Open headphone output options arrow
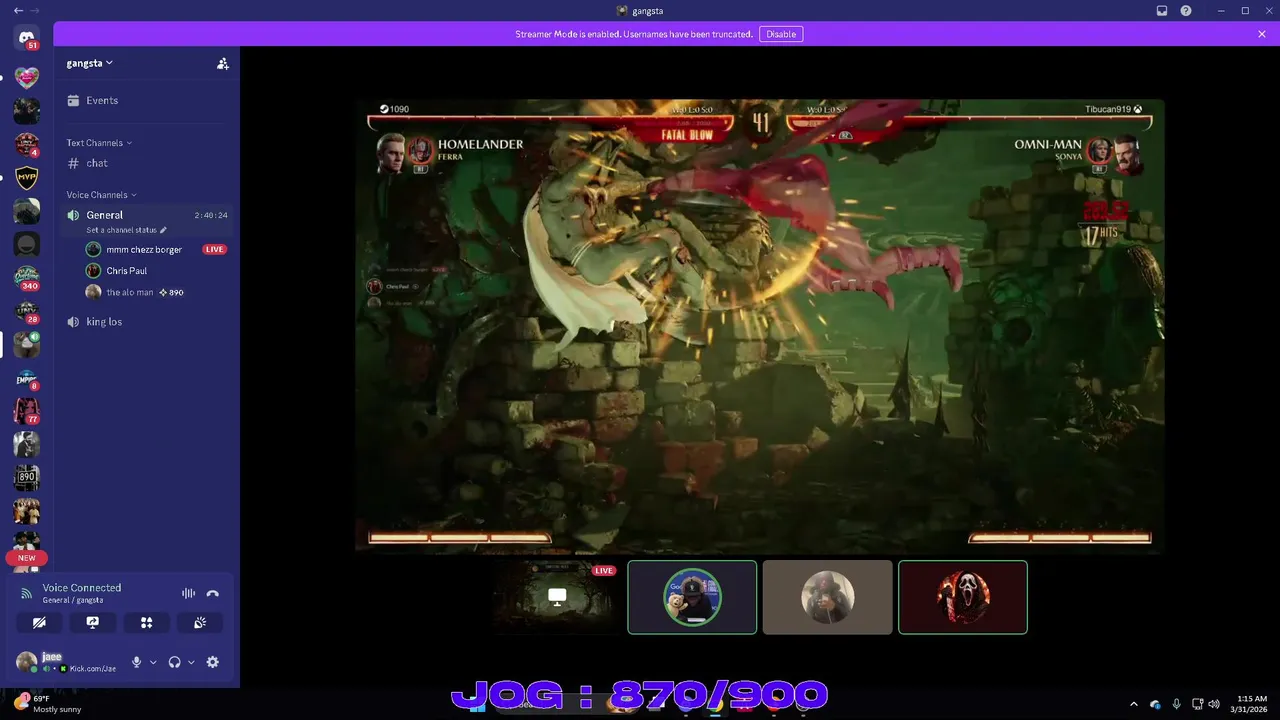1280x720 pixels. (191, 662)
